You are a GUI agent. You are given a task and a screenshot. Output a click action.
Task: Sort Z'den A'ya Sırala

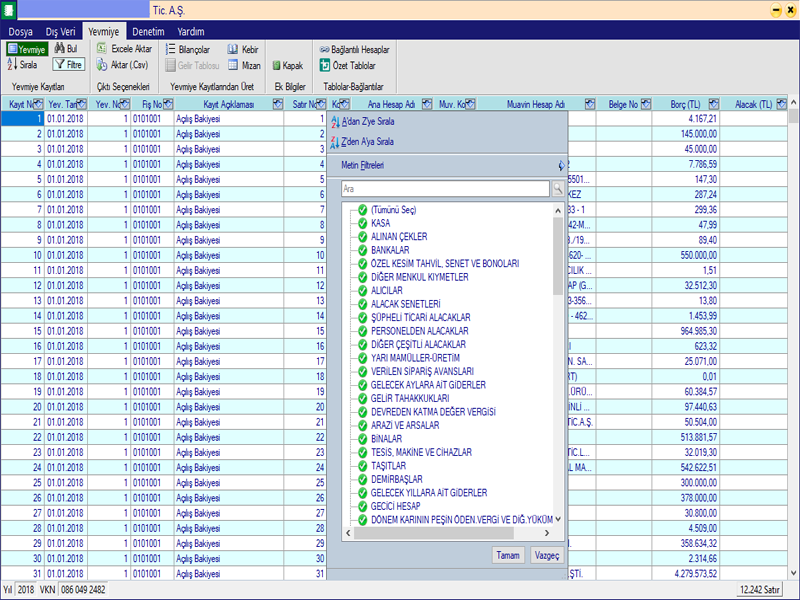[363, 141]
